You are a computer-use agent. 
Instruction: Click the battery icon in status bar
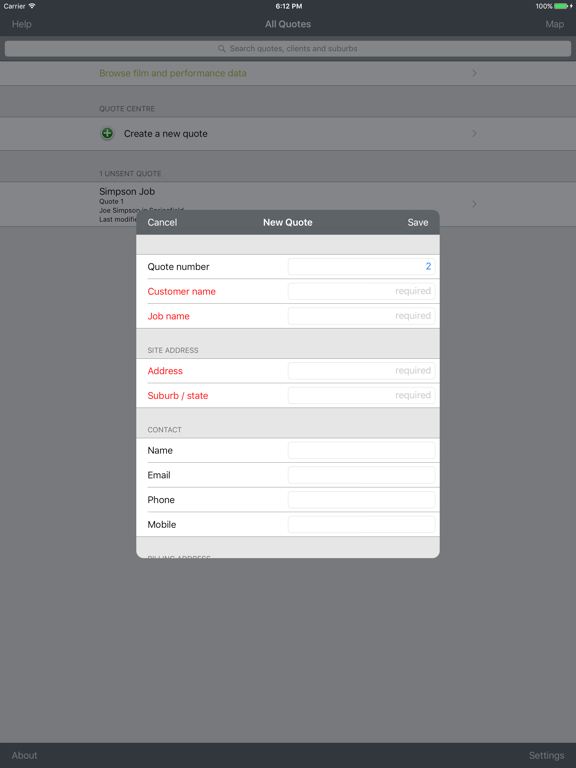[562, 6]
